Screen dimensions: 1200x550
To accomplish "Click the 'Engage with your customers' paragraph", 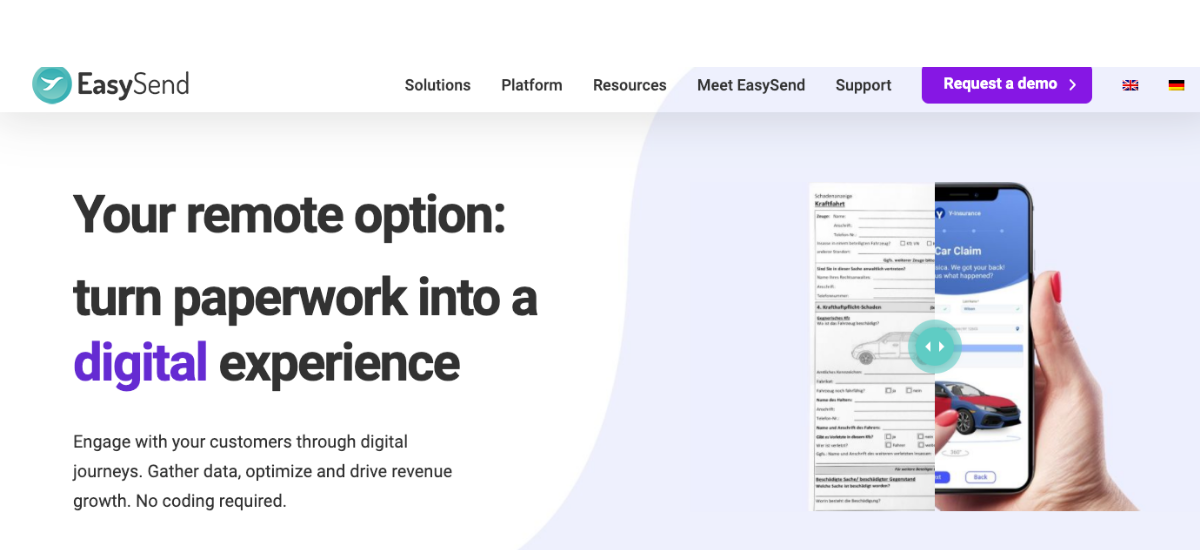I will pos(263,471).
